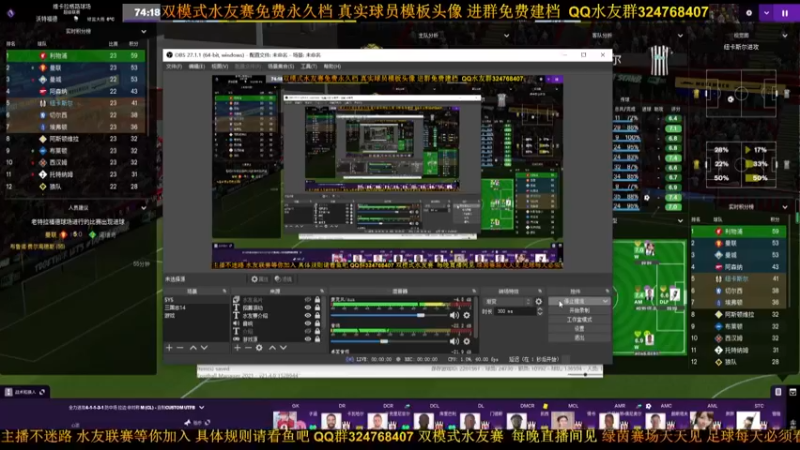
Task: Pop out the Scenes dock with its header icon
Action: 224,291
